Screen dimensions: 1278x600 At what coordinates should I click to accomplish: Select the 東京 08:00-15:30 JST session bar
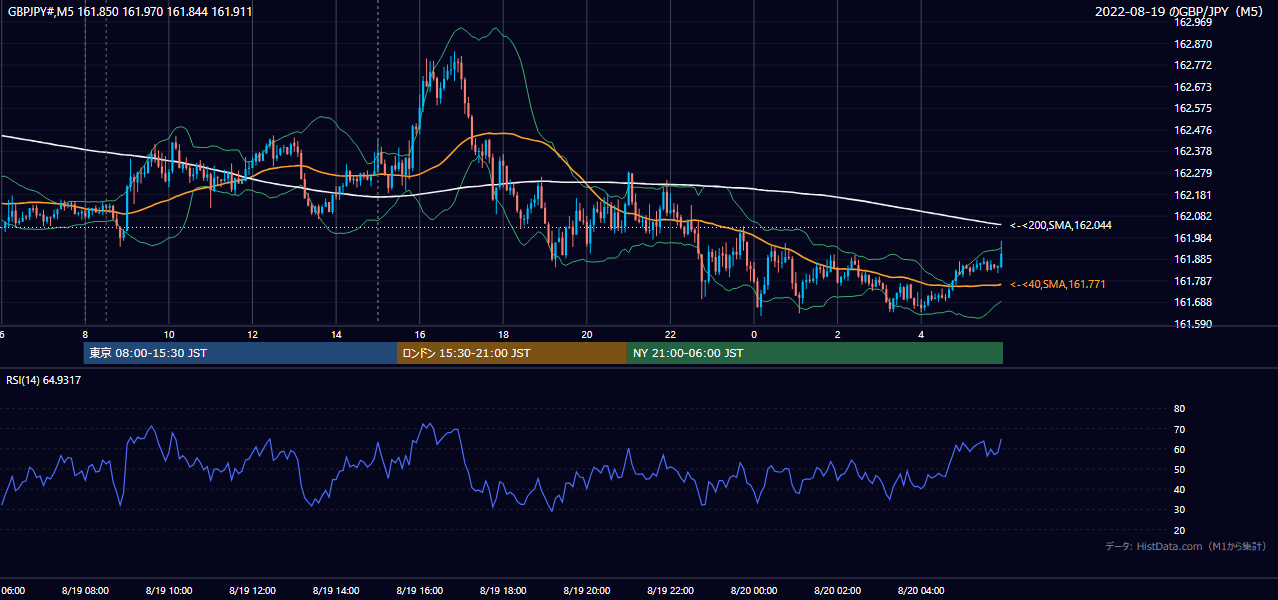240,353
